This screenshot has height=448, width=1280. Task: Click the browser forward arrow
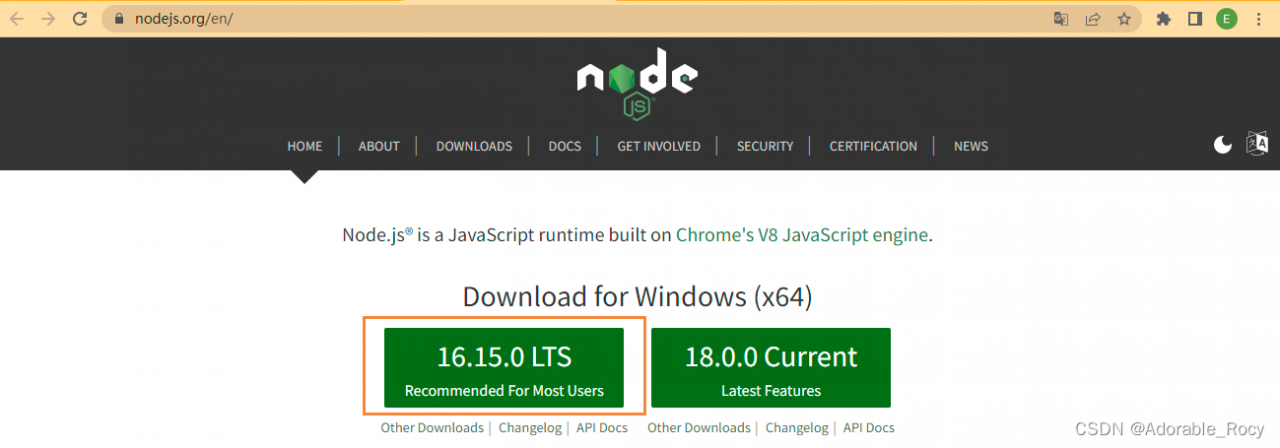48,19
